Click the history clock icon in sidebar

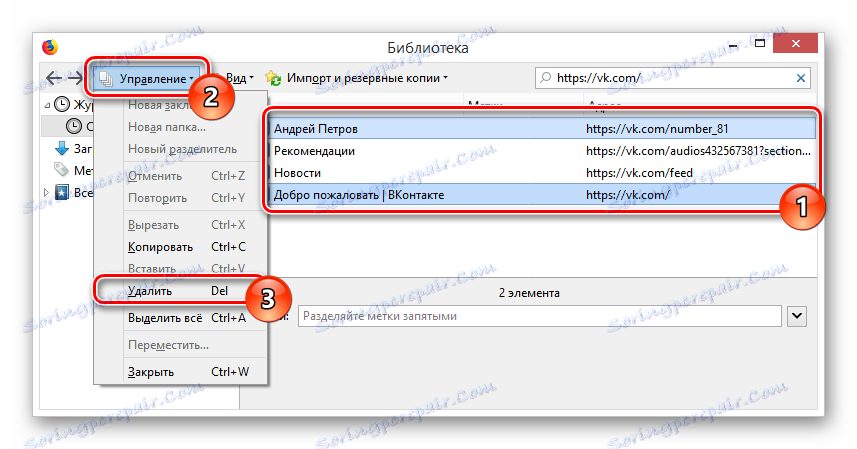coord(62,104)
